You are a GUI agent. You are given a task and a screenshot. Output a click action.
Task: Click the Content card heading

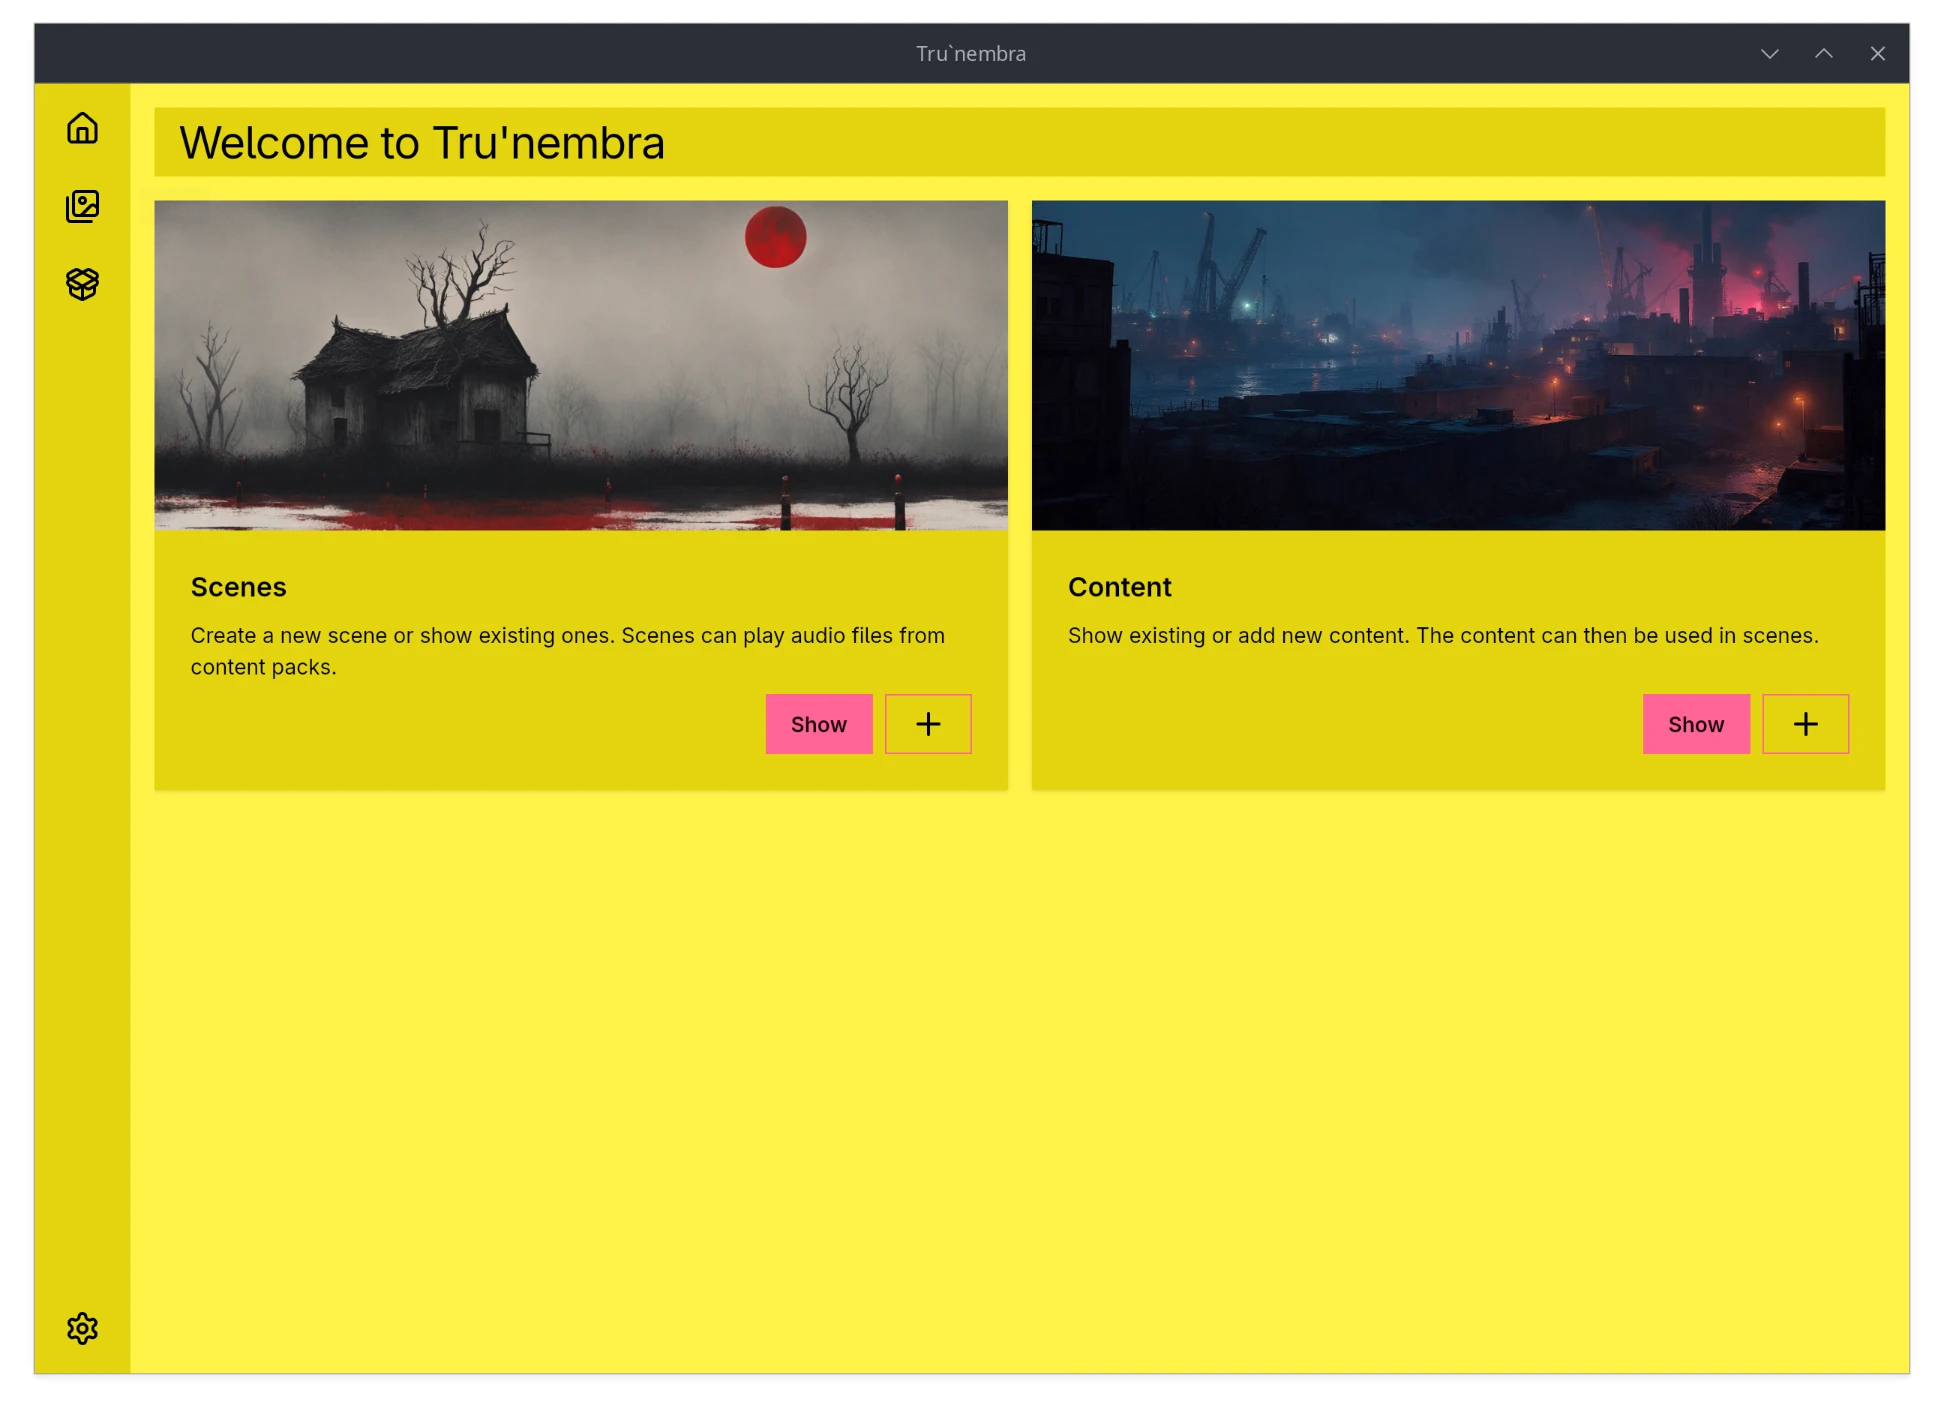(1119, 587)
